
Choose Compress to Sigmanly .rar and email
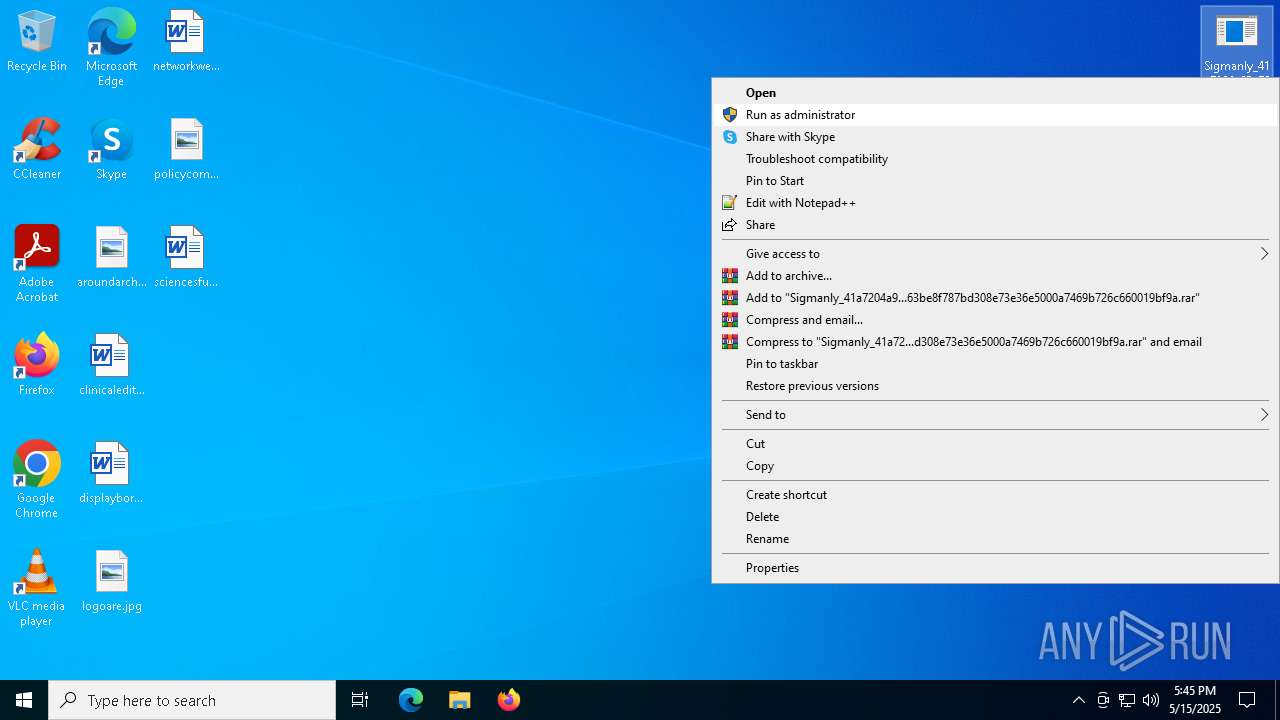pyautogui.click(x=995, y=342)
